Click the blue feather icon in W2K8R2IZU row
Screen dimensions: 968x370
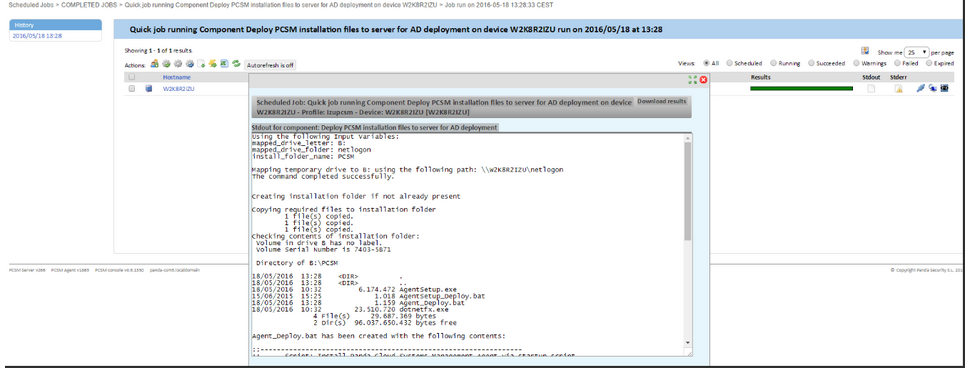920,89
